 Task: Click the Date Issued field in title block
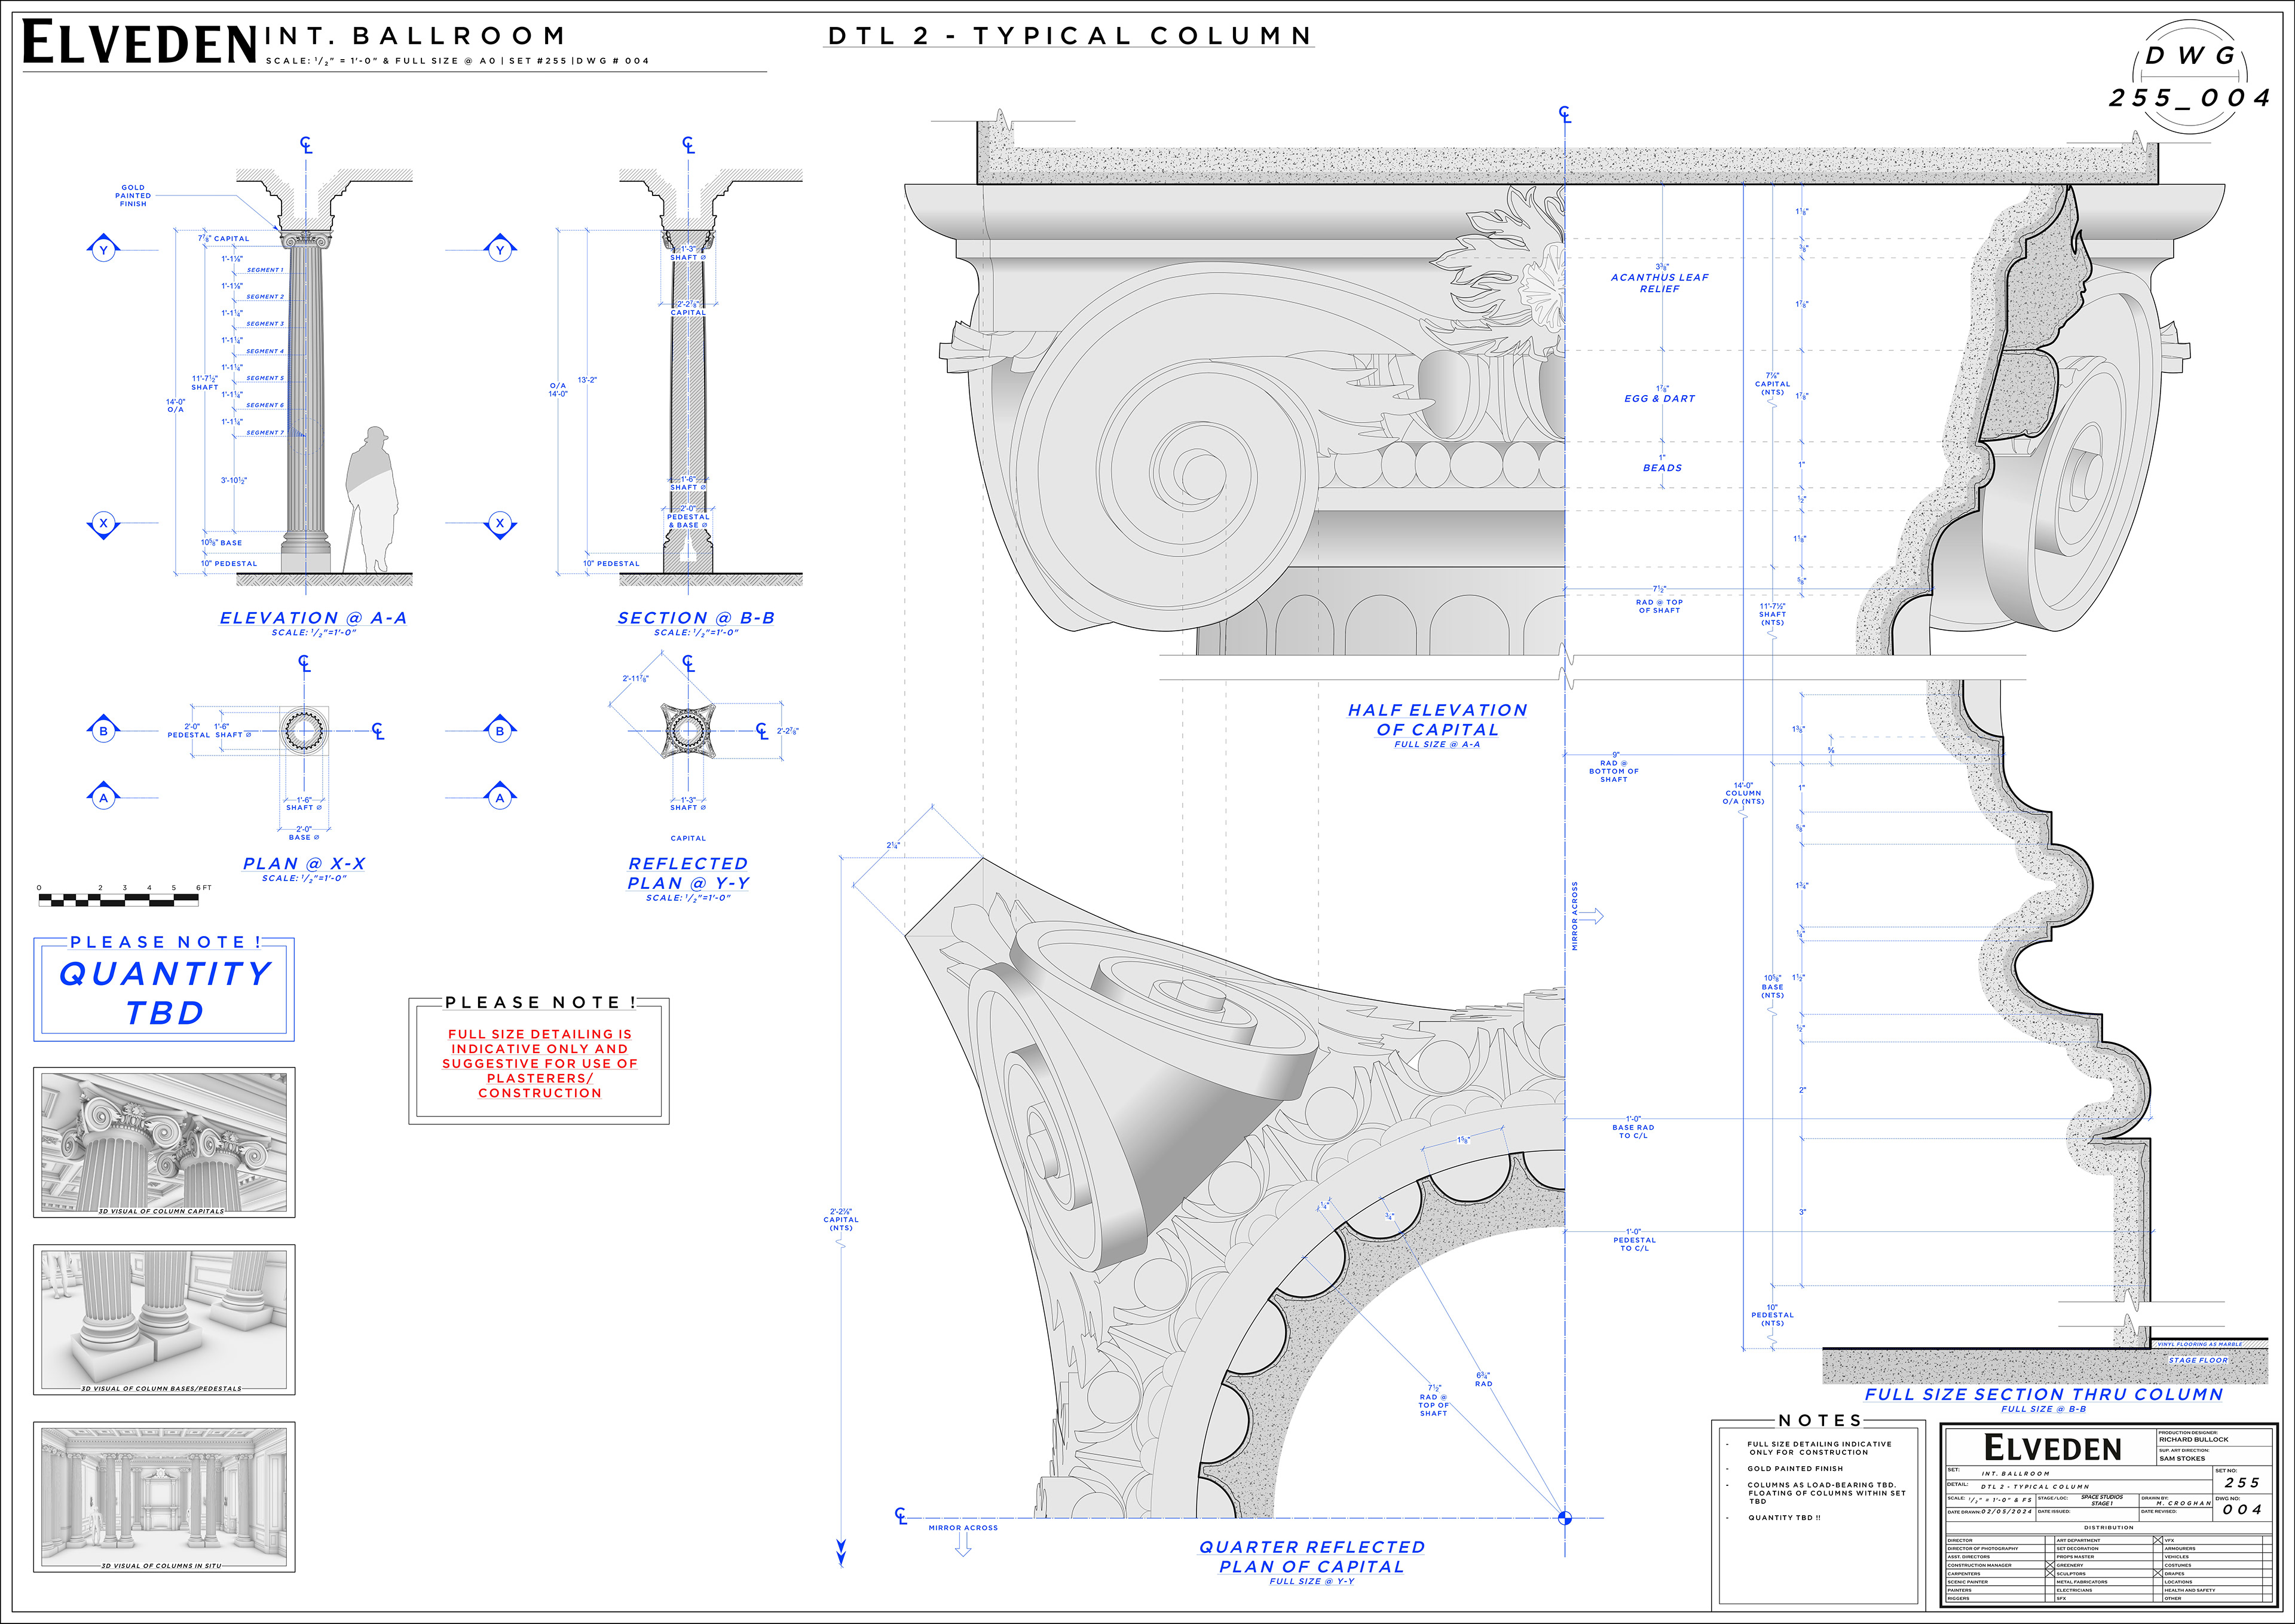coord(2088,1515)
